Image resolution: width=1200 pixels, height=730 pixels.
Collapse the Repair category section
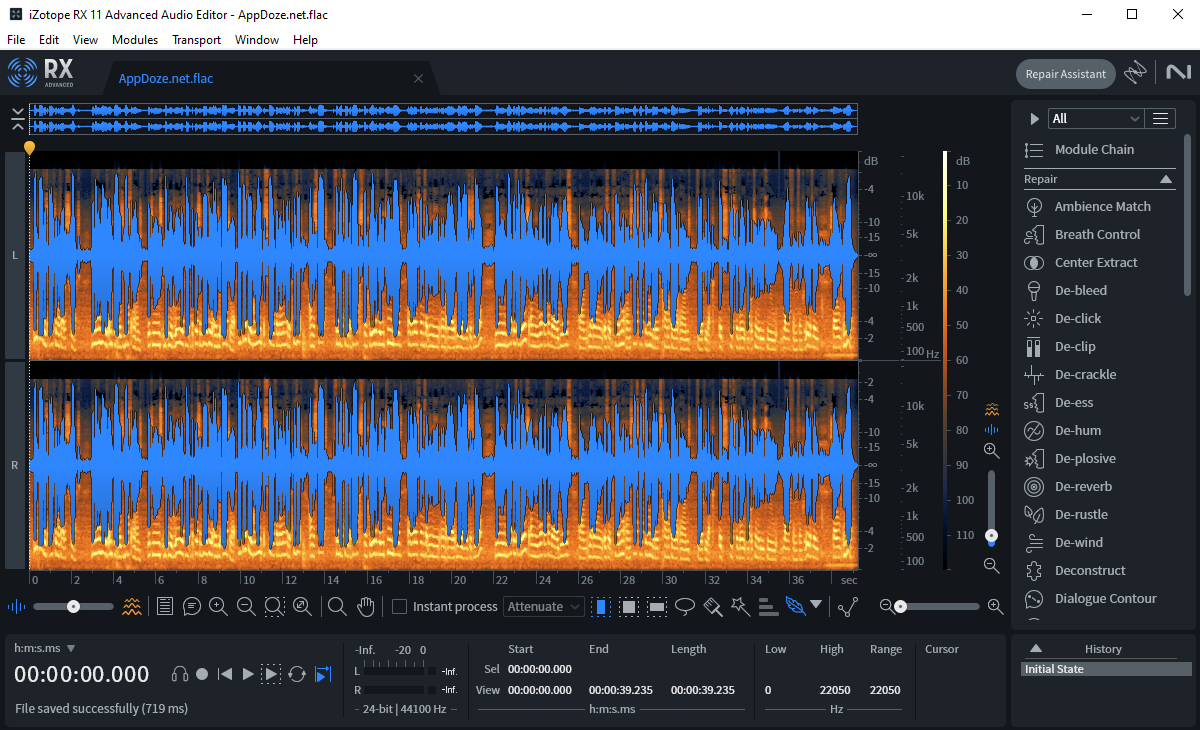(x=1166, y=179)
